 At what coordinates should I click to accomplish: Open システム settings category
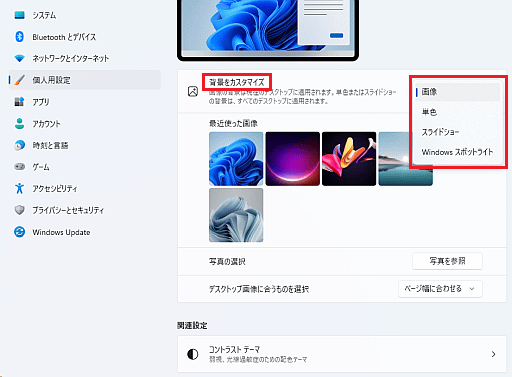(85, 15)
